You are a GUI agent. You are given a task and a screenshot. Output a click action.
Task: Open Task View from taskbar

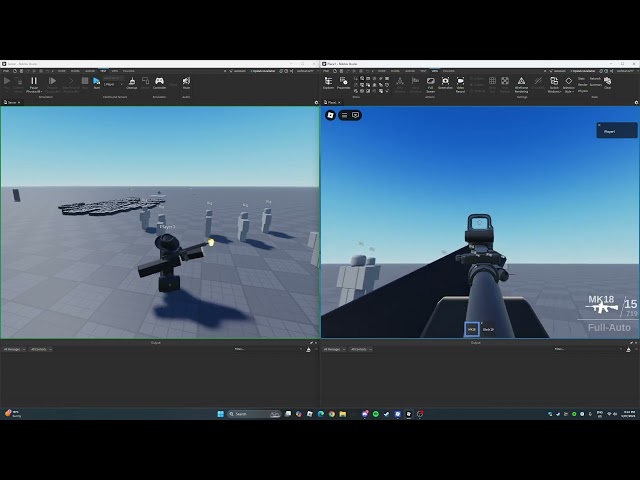[x=288, y=414]
